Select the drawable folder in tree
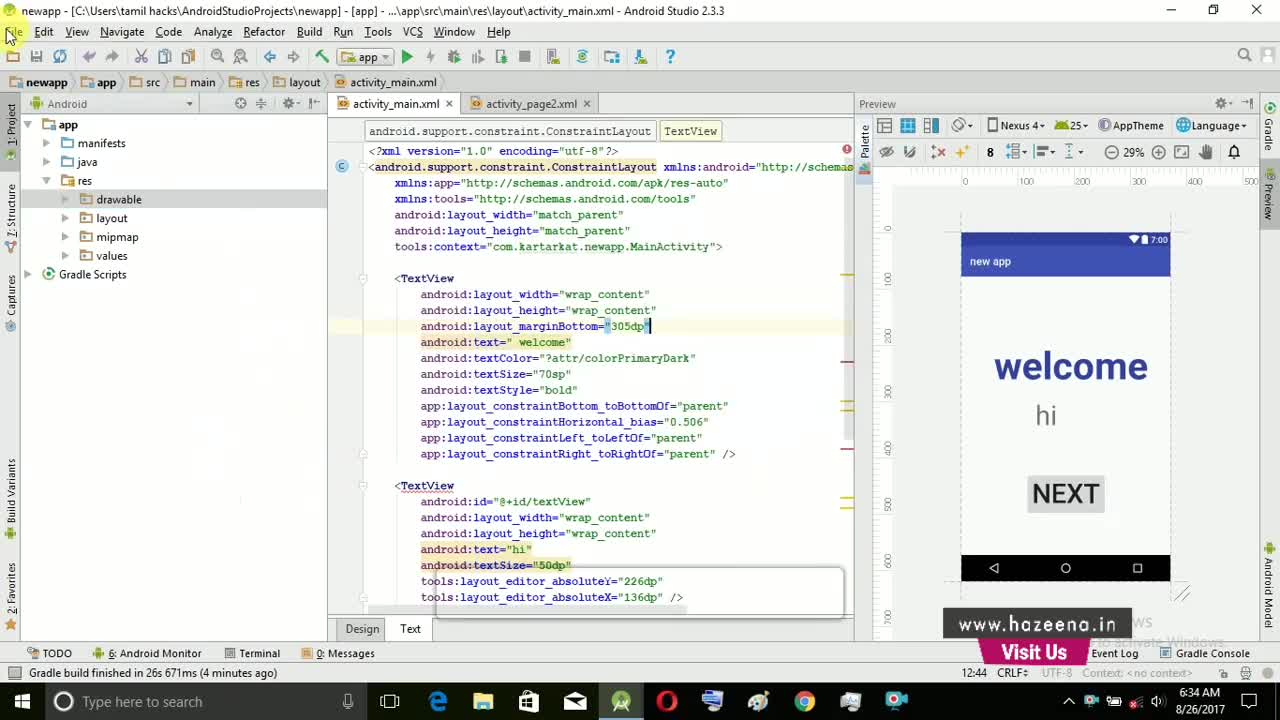 (x=119, y=199)
